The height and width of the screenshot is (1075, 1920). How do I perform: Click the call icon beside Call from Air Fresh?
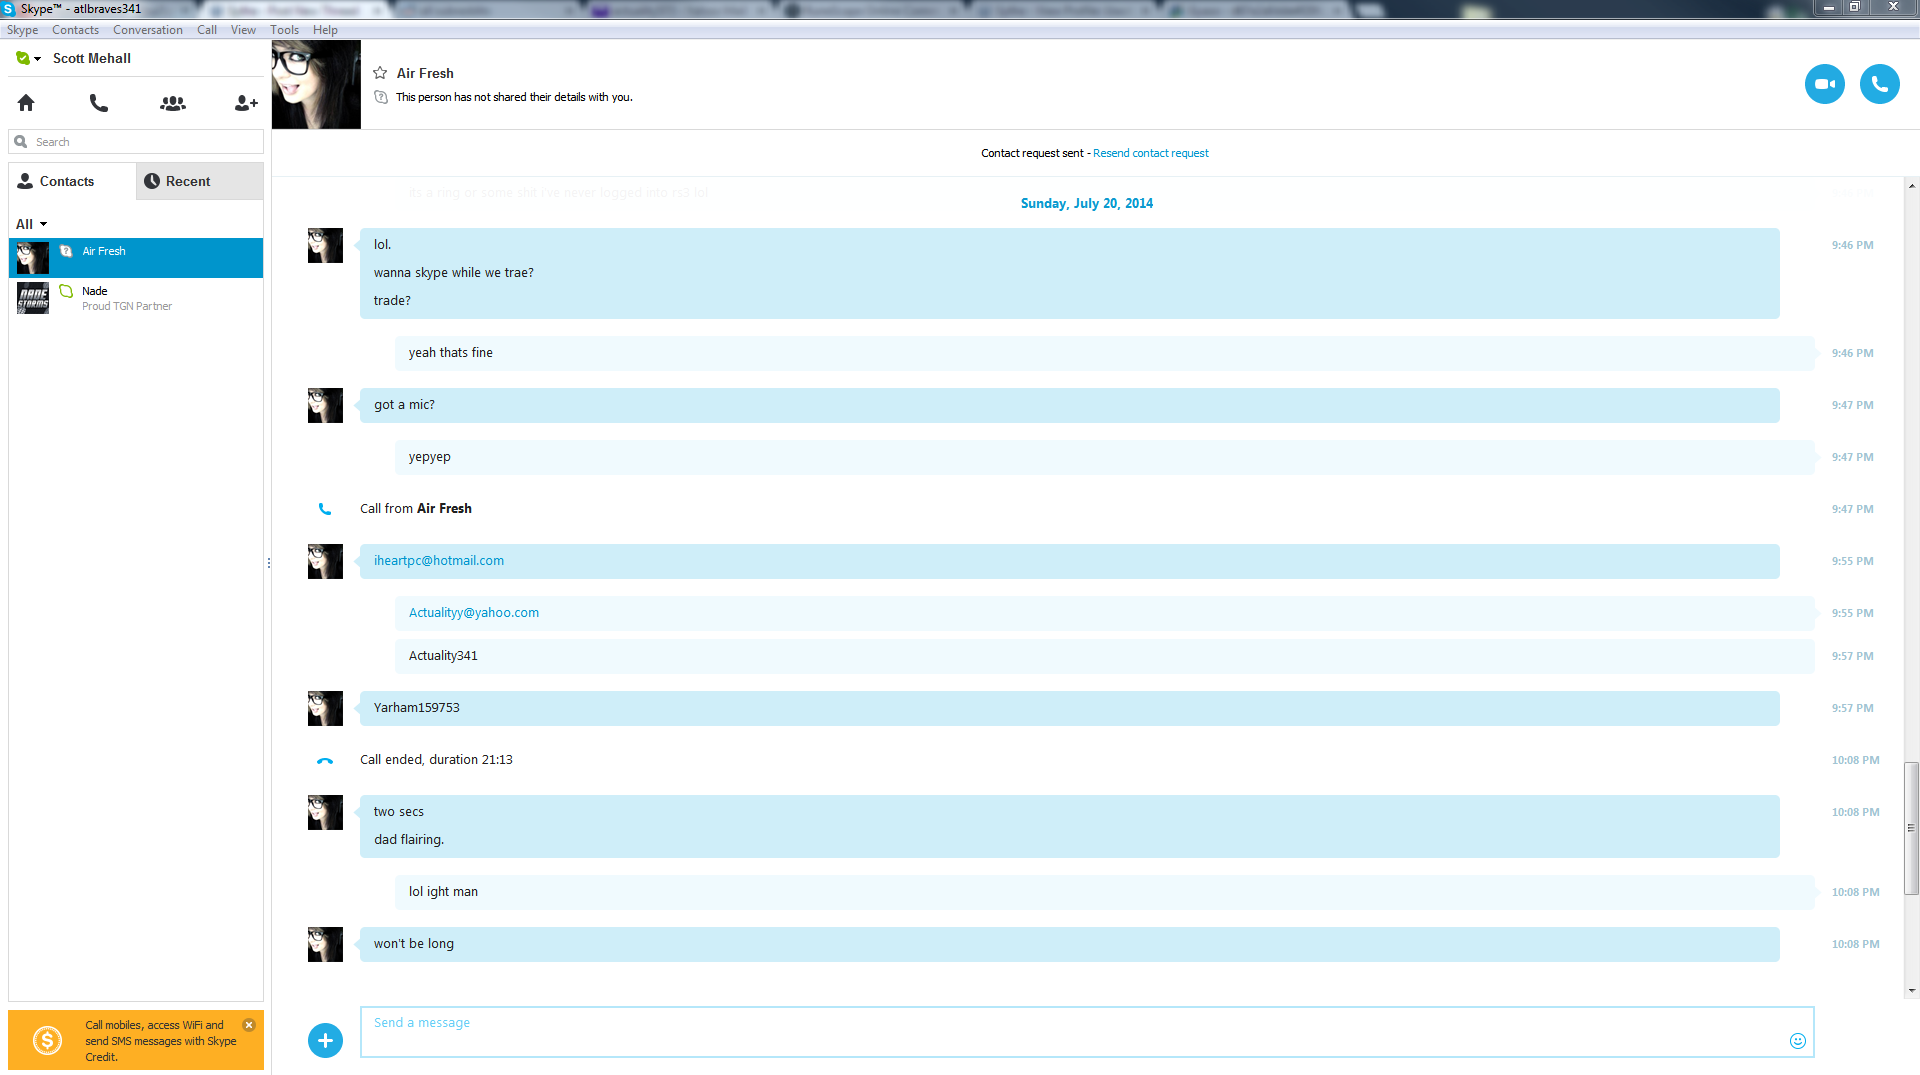[x=325, y=509]
